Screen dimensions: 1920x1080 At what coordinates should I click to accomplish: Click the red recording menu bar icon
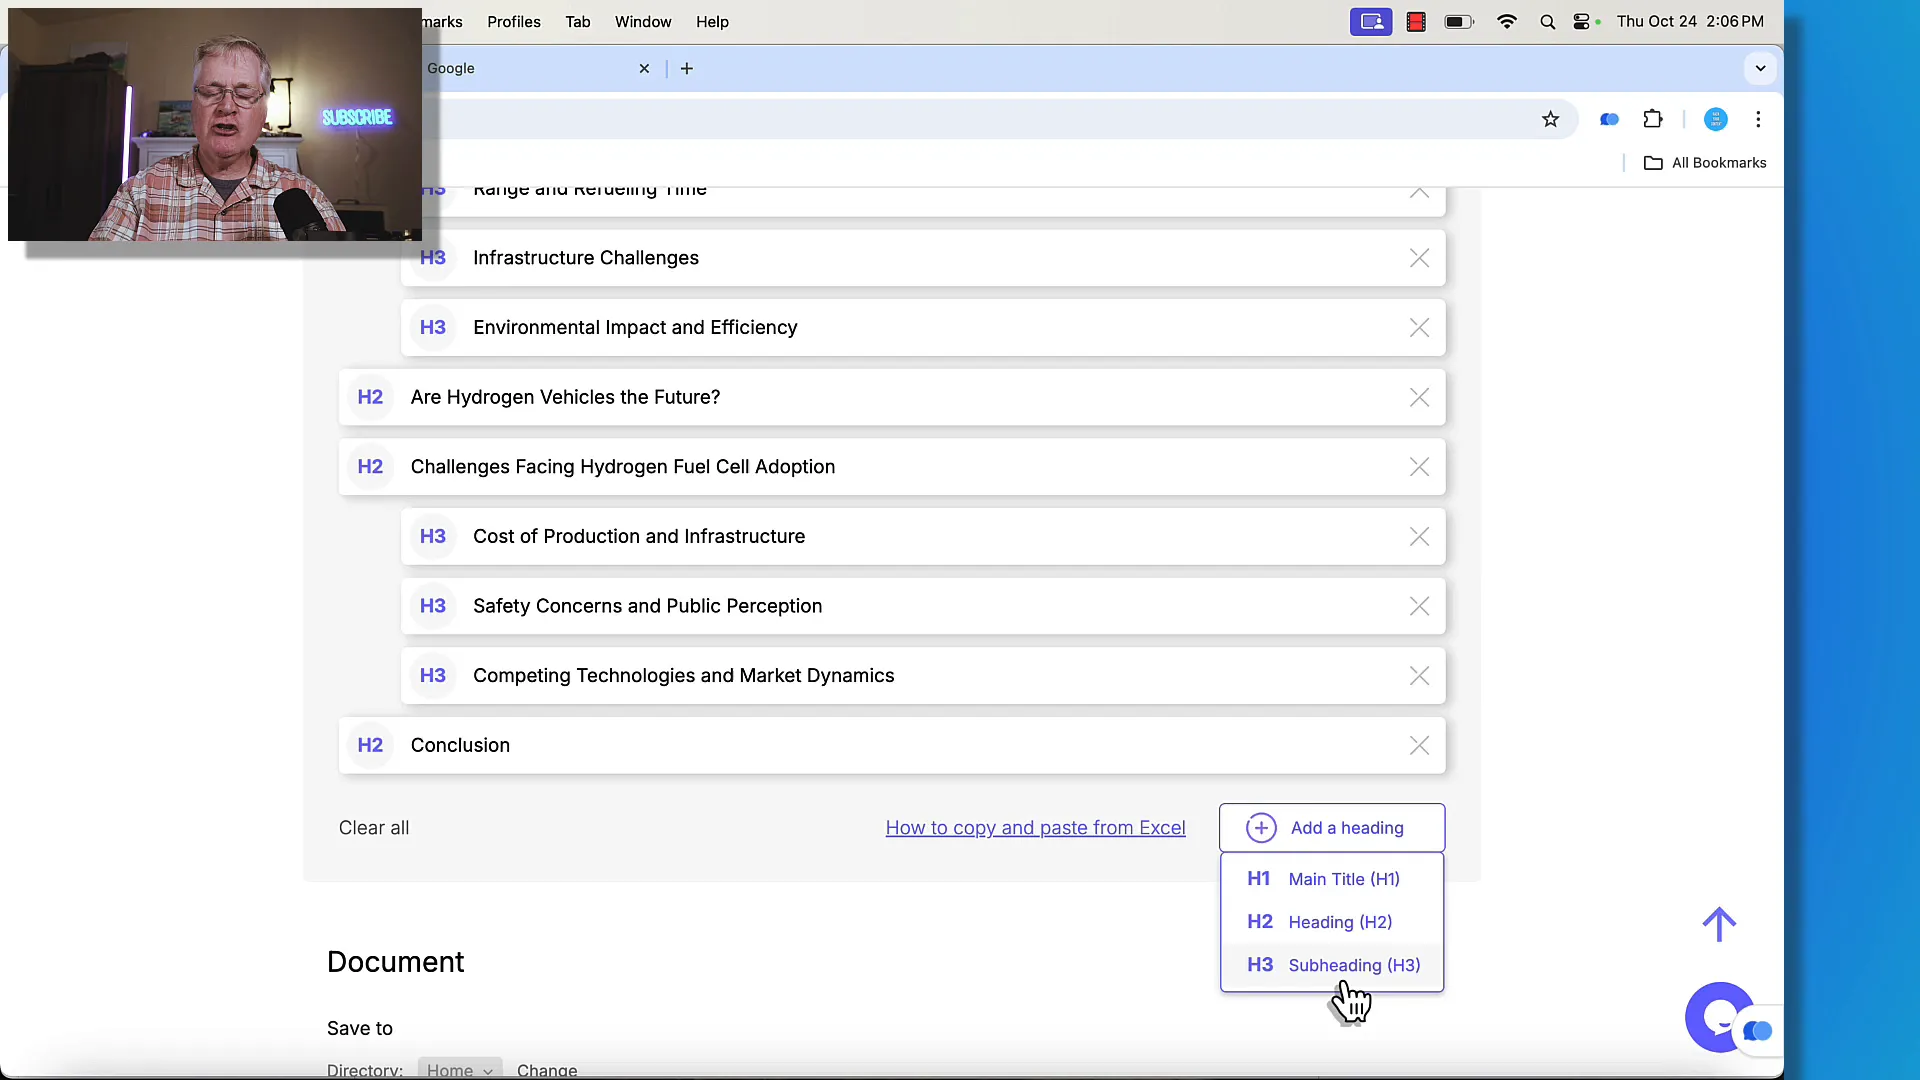[x=1416, y=22]
